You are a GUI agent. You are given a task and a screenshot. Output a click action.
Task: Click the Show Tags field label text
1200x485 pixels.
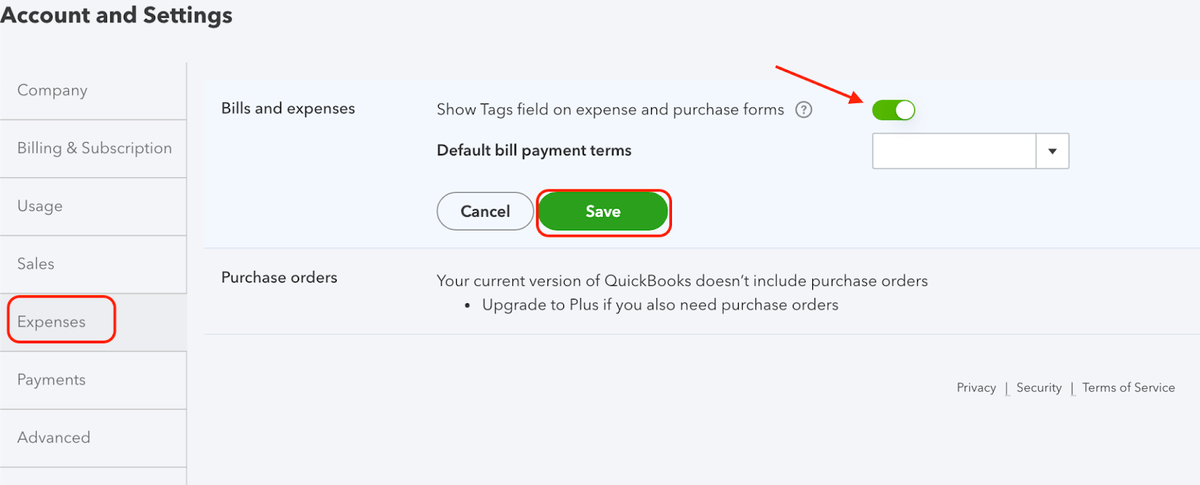tap(611, 110)
